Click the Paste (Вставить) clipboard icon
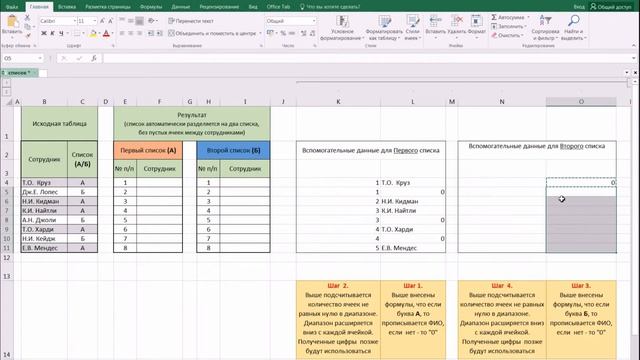The height and width of the screenshot is (360, 640). (x=12, y=21)
